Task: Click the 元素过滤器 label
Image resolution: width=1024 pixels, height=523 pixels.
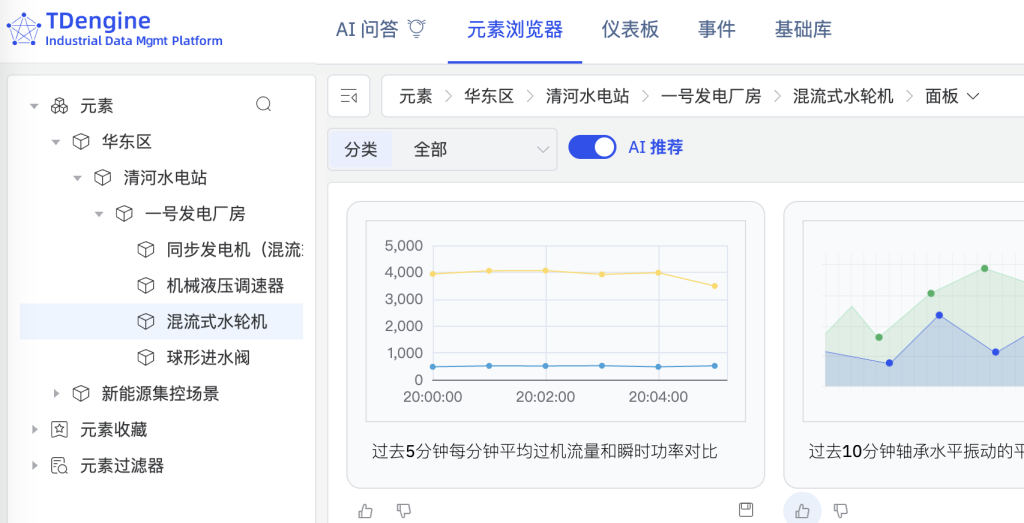Action: [122, 466]
